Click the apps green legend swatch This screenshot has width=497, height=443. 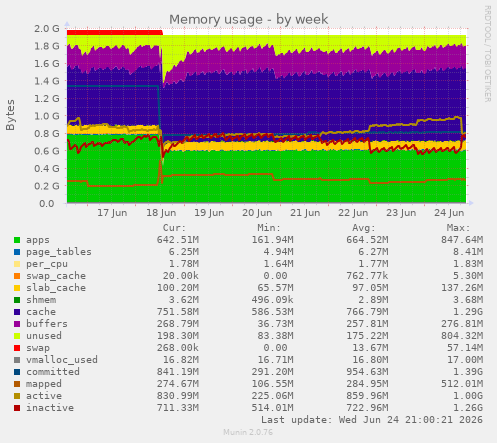[17, 240]
